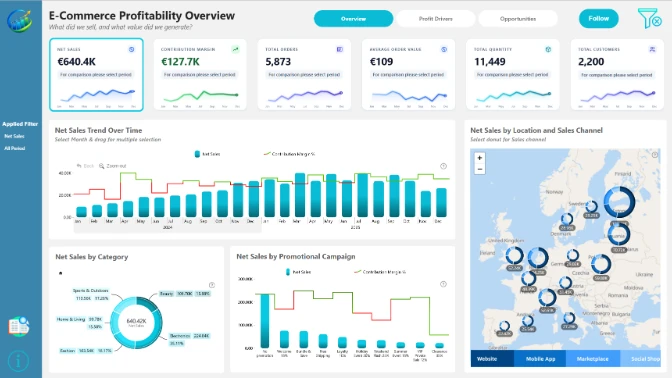The width and height of the screenshot is (672, 378).
Task: Toggle Contribution Margin % legend in promotional chart
Action: (380, 272)
